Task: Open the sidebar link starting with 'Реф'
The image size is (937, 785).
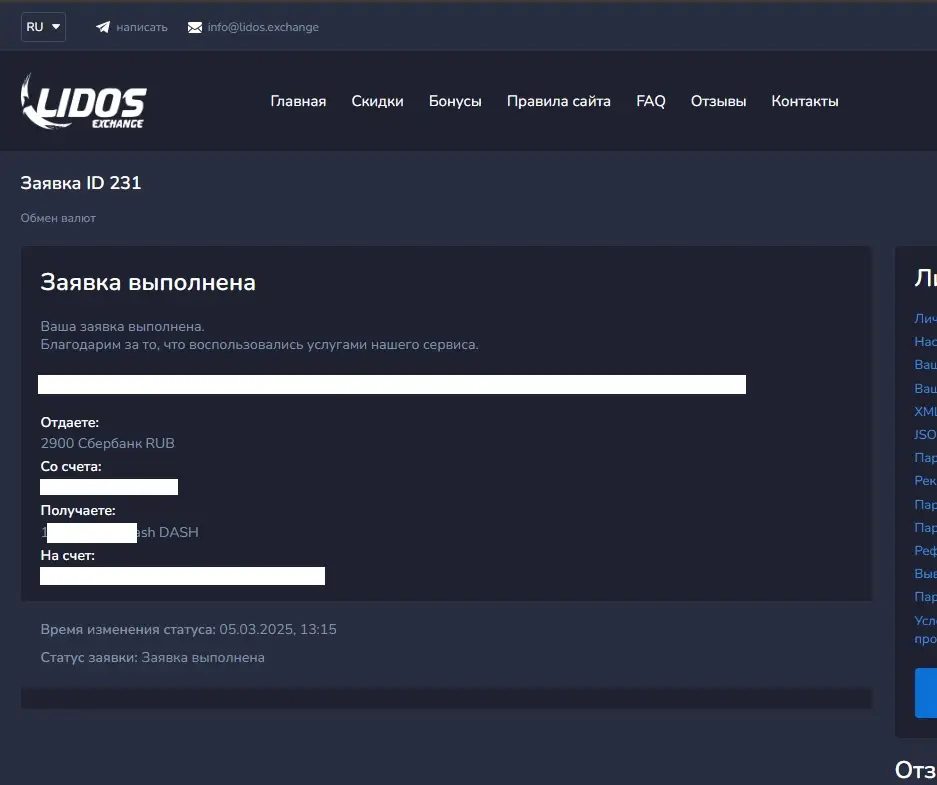Action: (x=926, y=550)
